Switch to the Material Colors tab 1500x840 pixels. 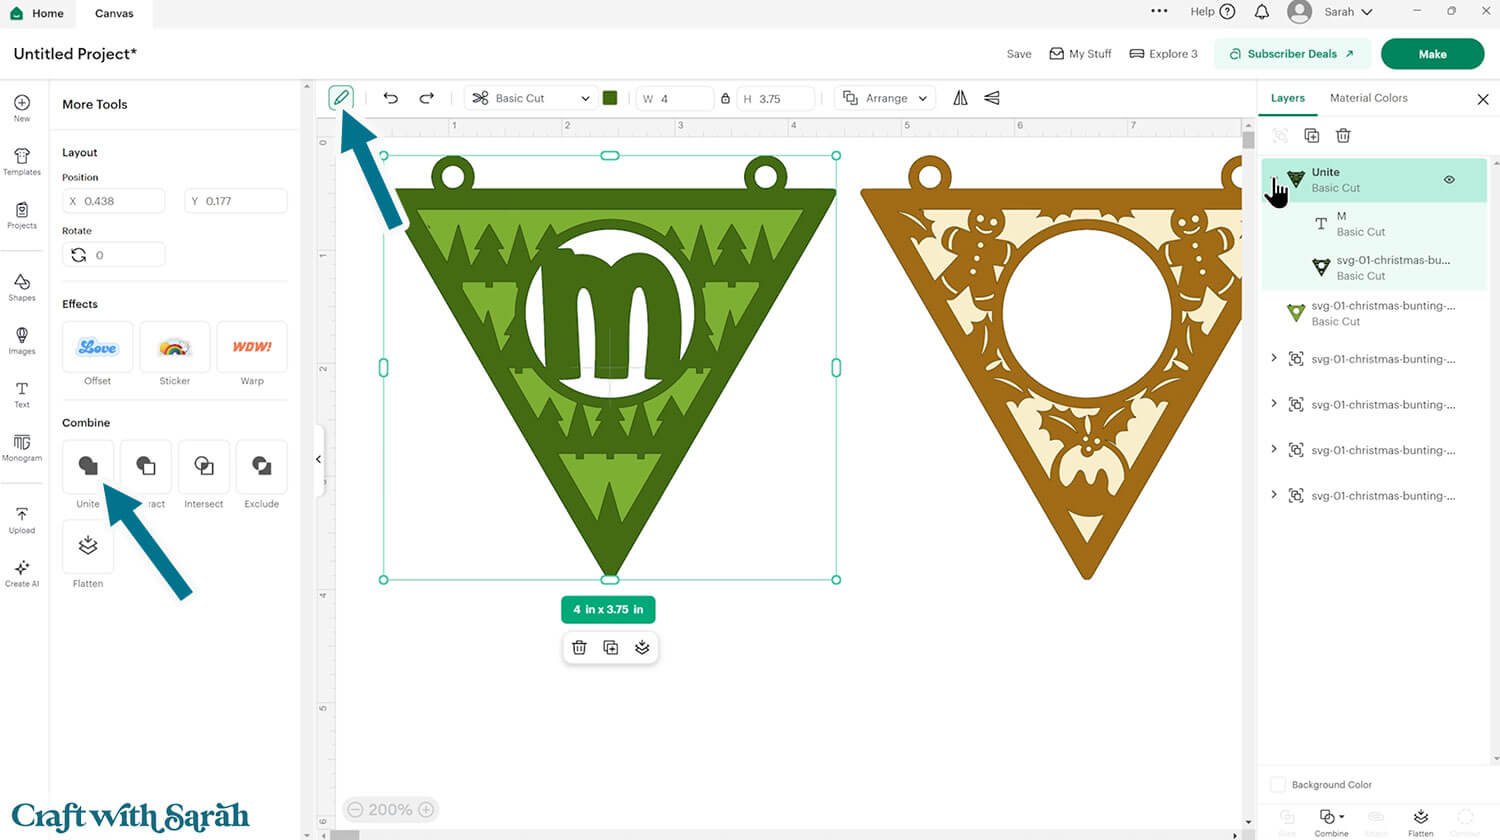coord(1368,98)
